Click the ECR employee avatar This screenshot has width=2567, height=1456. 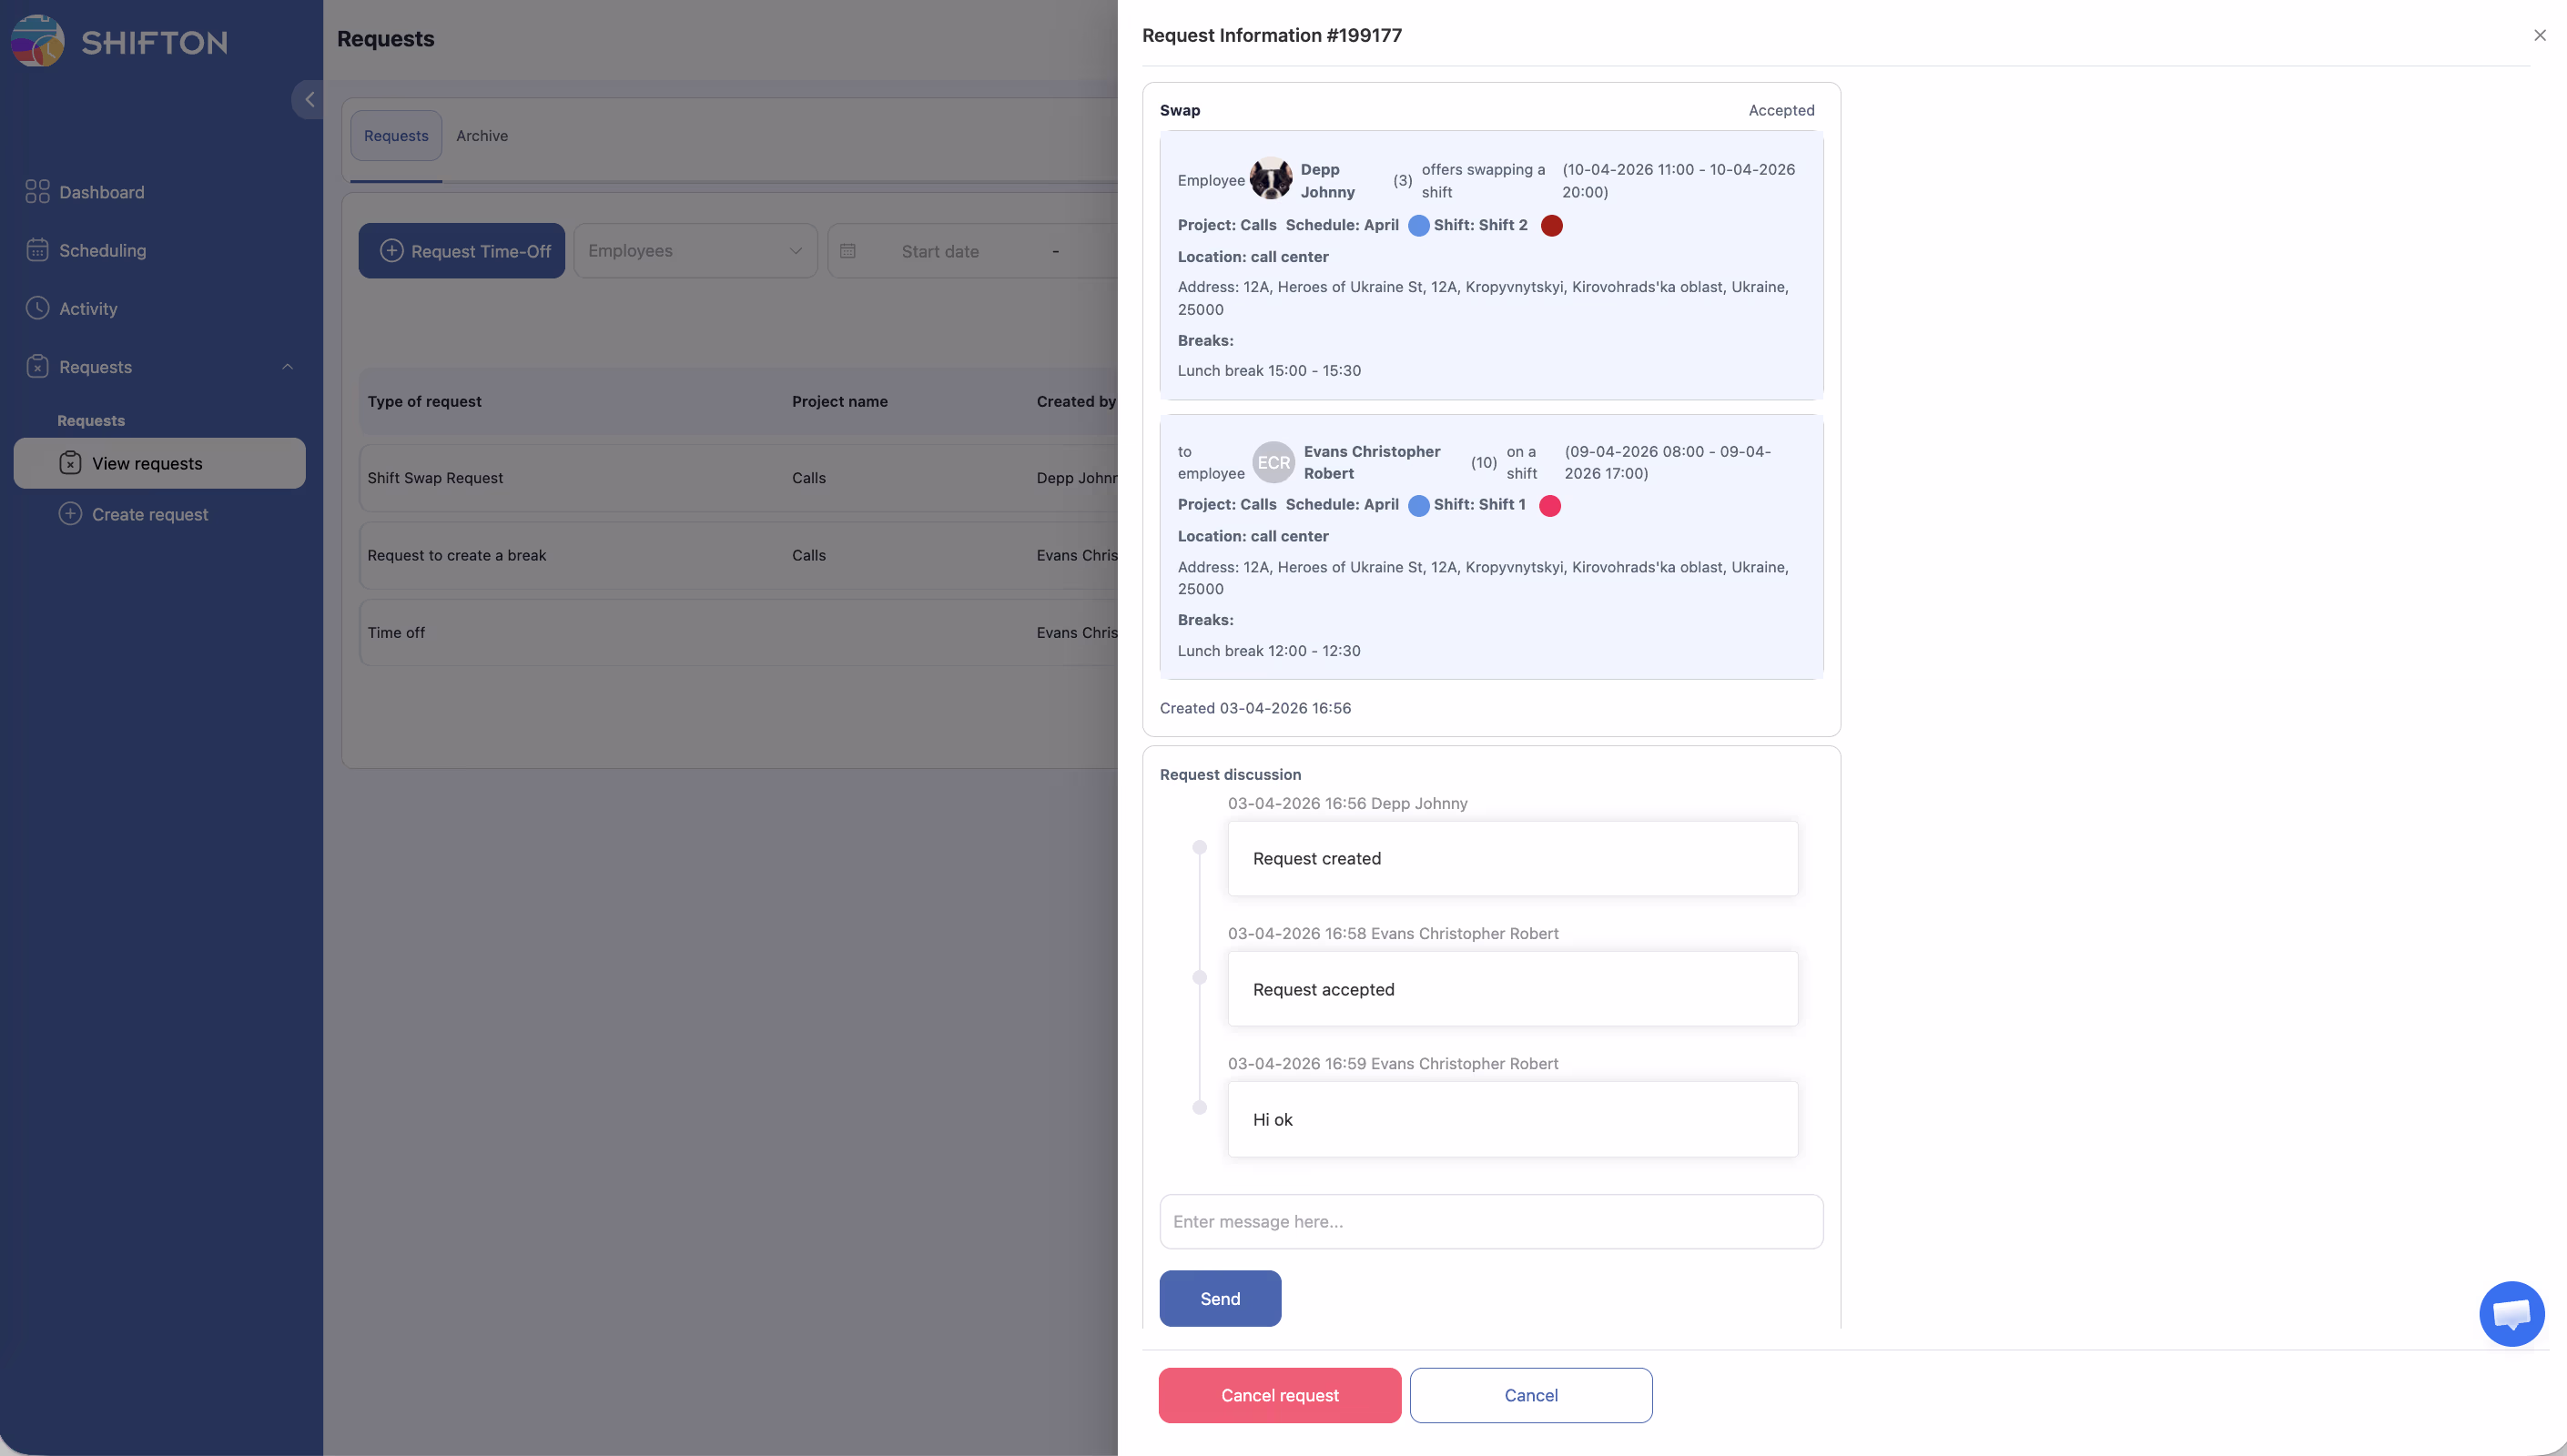[1273, 462]
